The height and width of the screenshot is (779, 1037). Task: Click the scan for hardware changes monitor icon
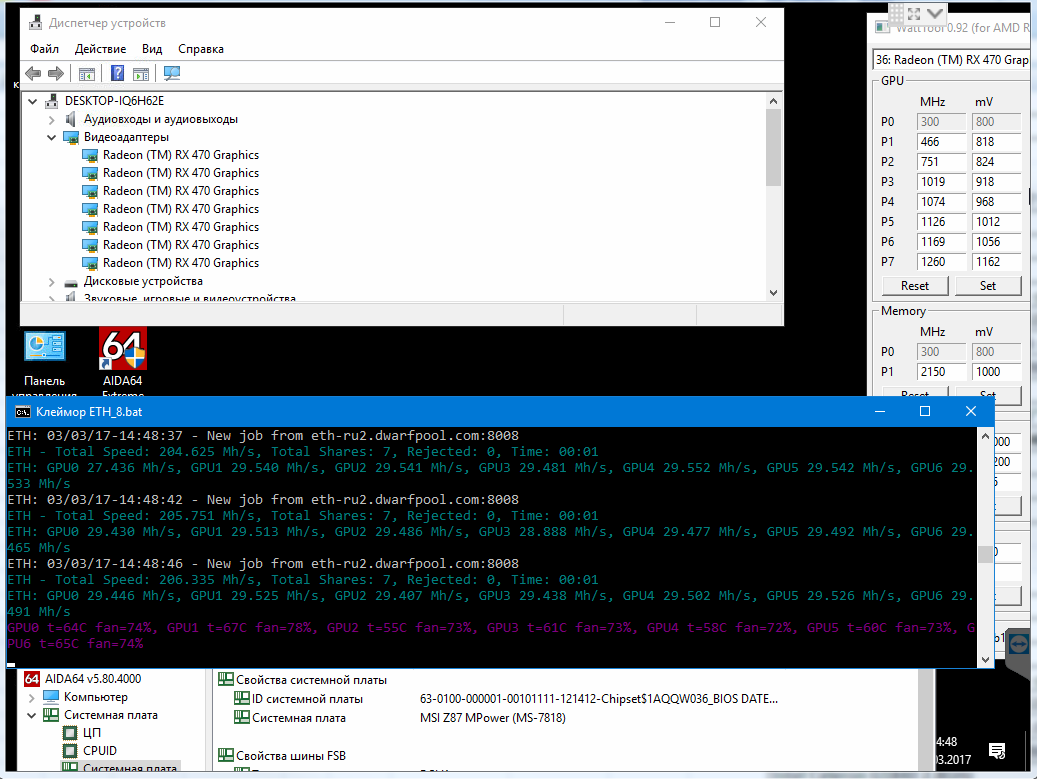pos(171,73)
